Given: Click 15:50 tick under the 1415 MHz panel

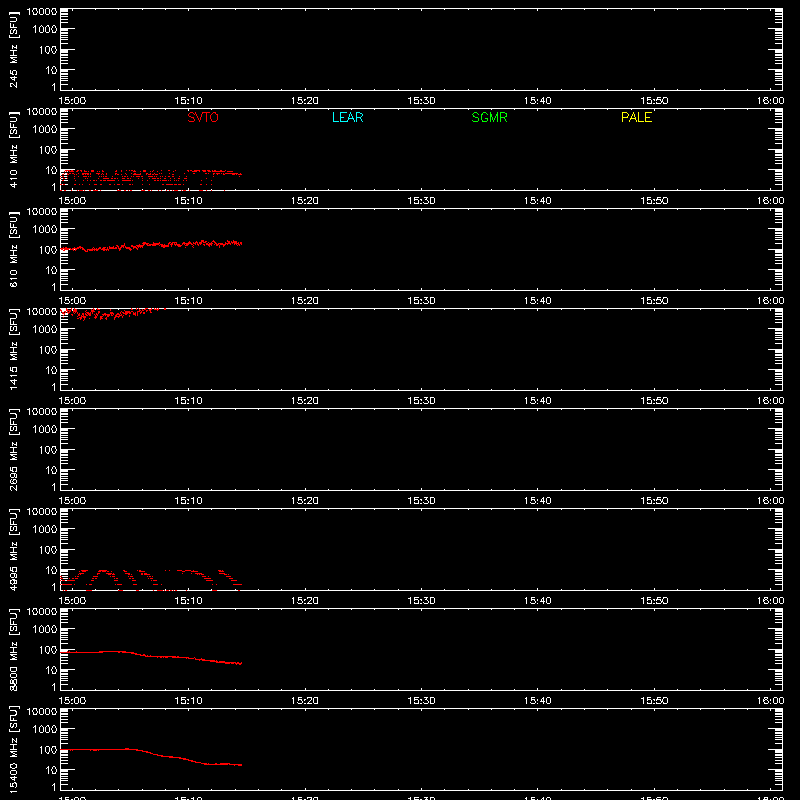Looking at the screenshot, I should pyautogui.click(x=654, y=401).
